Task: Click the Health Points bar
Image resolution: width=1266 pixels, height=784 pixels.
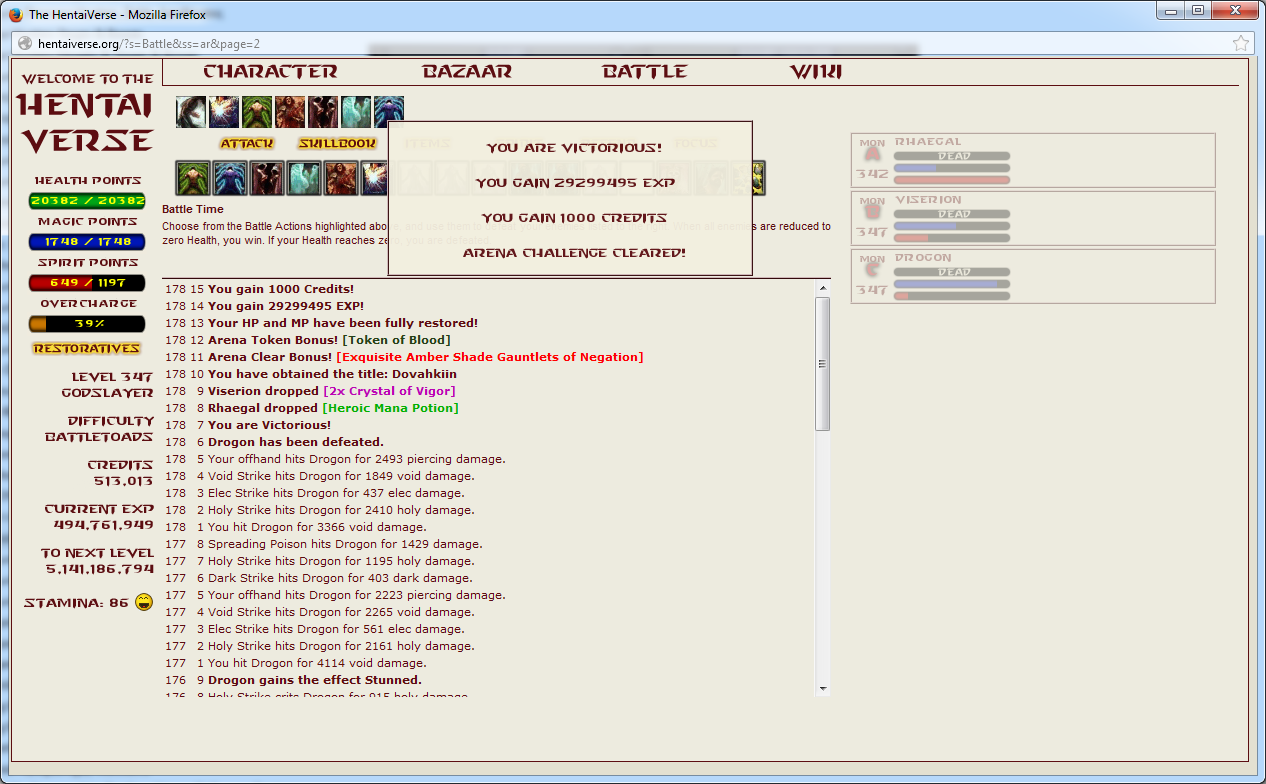Action: pos(87,201)
